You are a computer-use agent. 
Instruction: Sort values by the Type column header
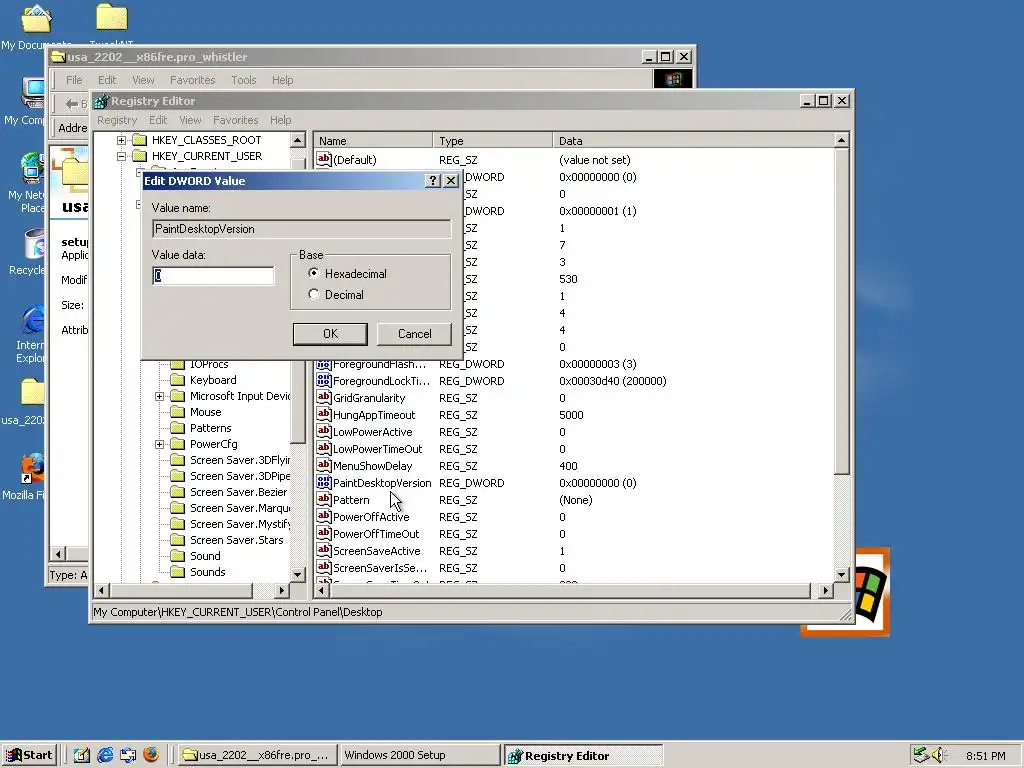(x=492, y=140)
